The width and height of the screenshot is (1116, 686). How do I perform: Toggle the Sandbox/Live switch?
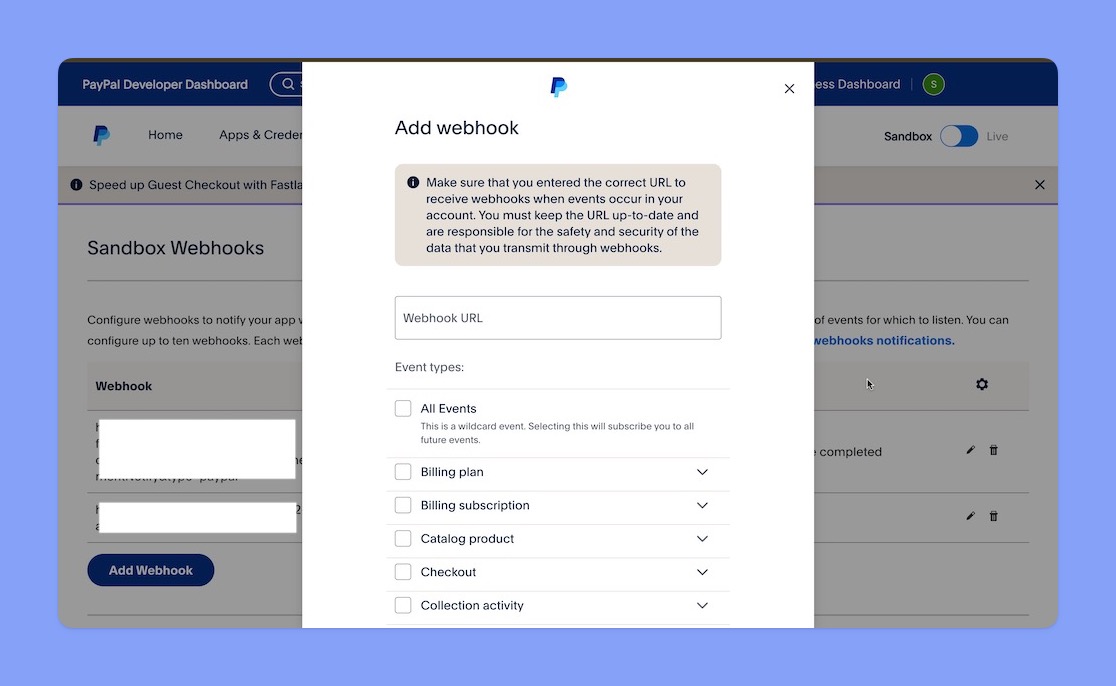pos(959,136)
